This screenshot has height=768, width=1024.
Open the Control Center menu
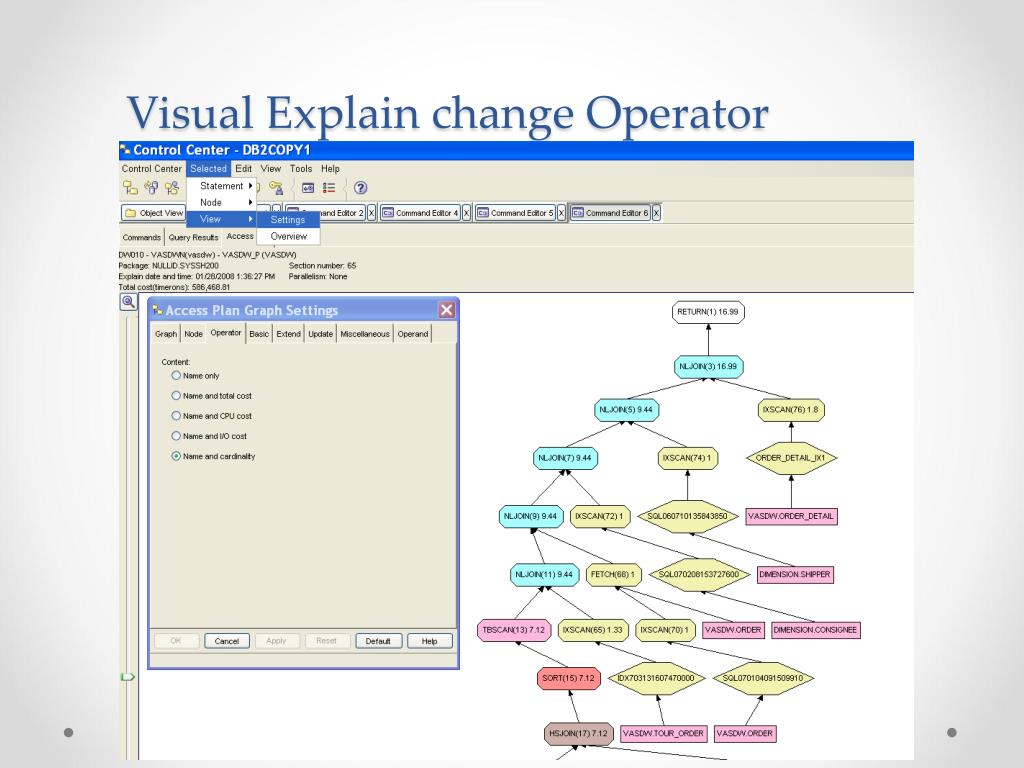(152, 168)
